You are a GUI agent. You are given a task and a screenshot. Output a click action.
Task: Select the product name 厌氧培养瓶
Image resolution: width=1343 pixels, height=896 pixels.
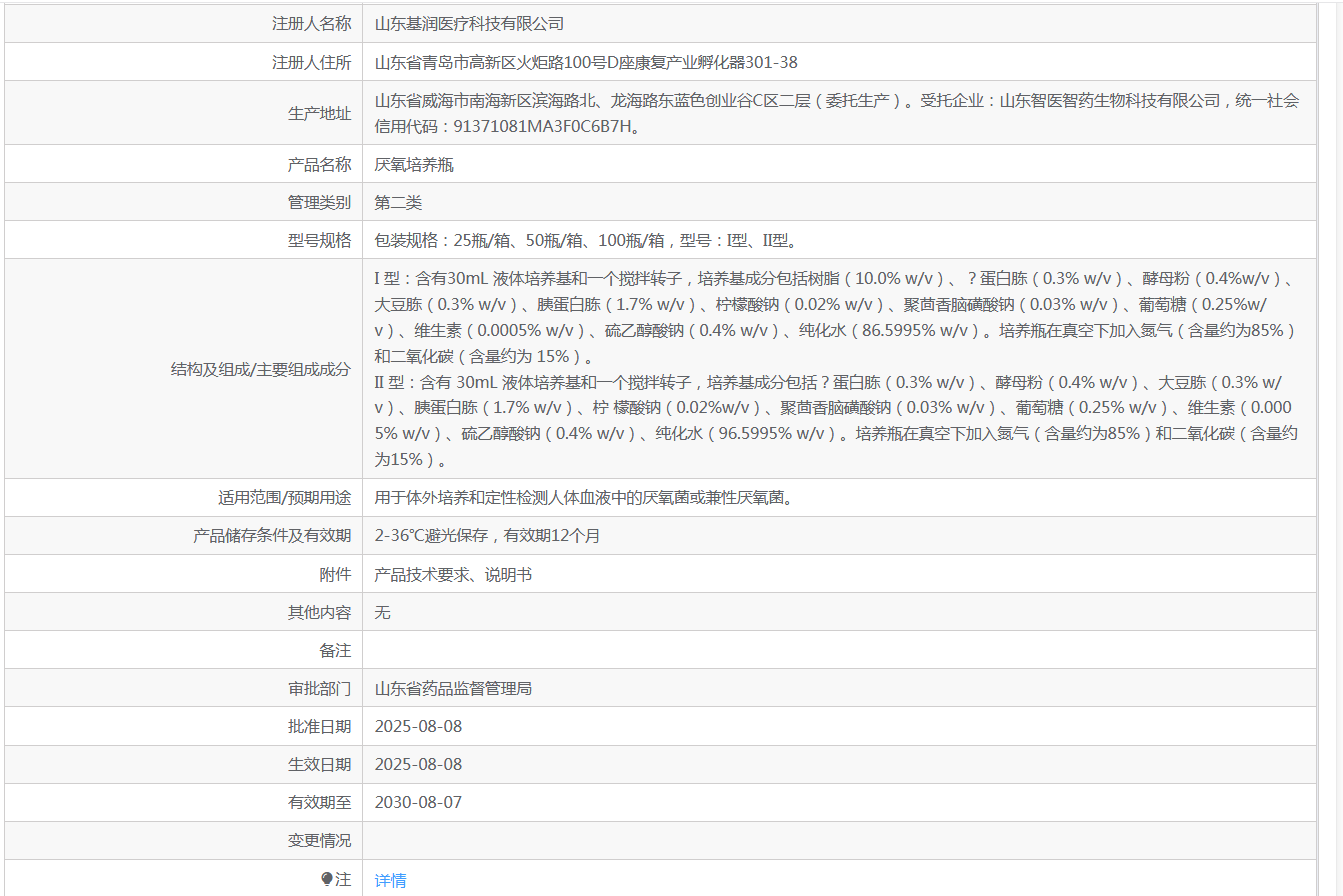pyautogui.click(x=414, y=164)
